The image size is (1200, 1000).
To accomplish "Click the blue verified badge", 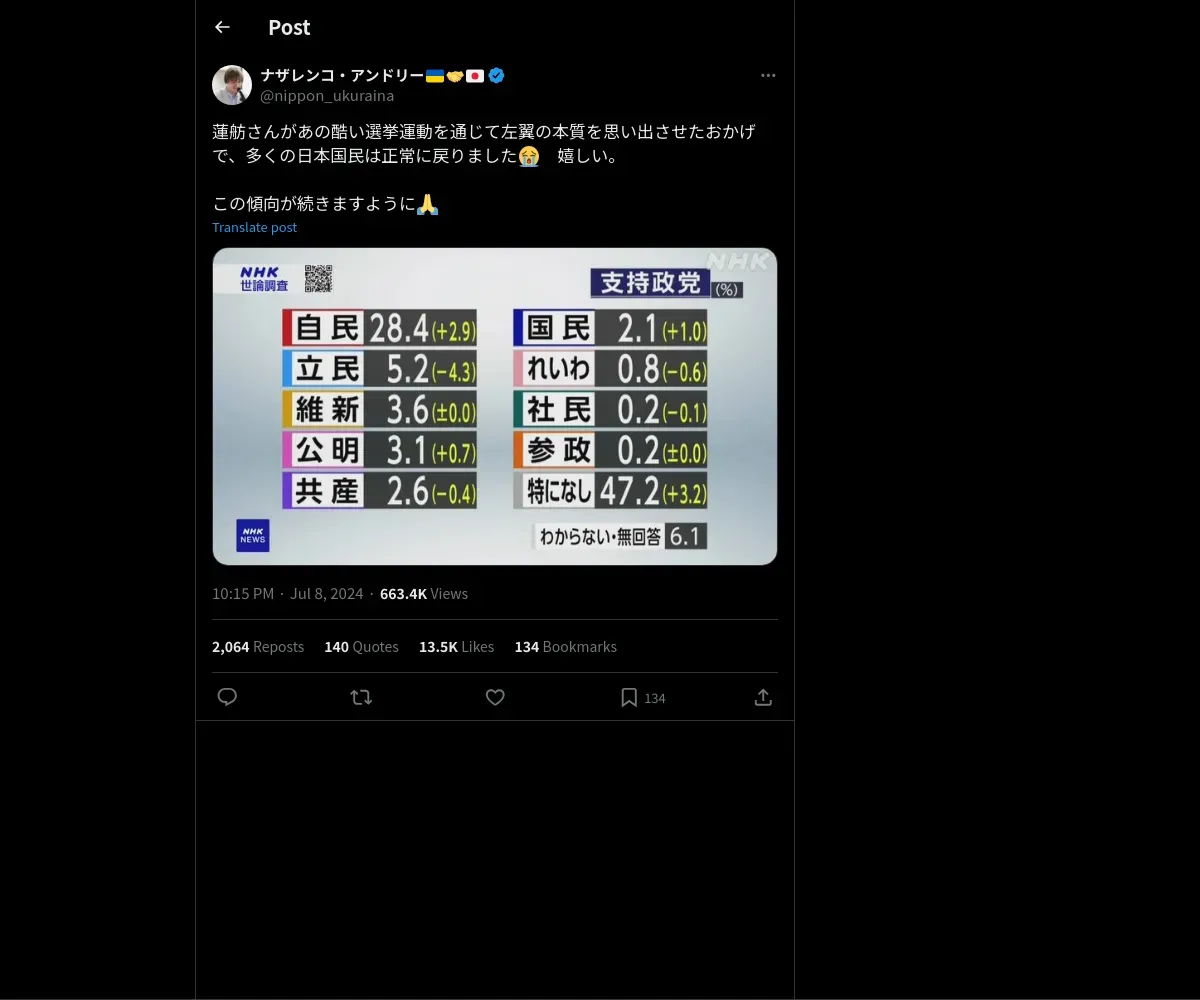I will [x=496, y=75].
